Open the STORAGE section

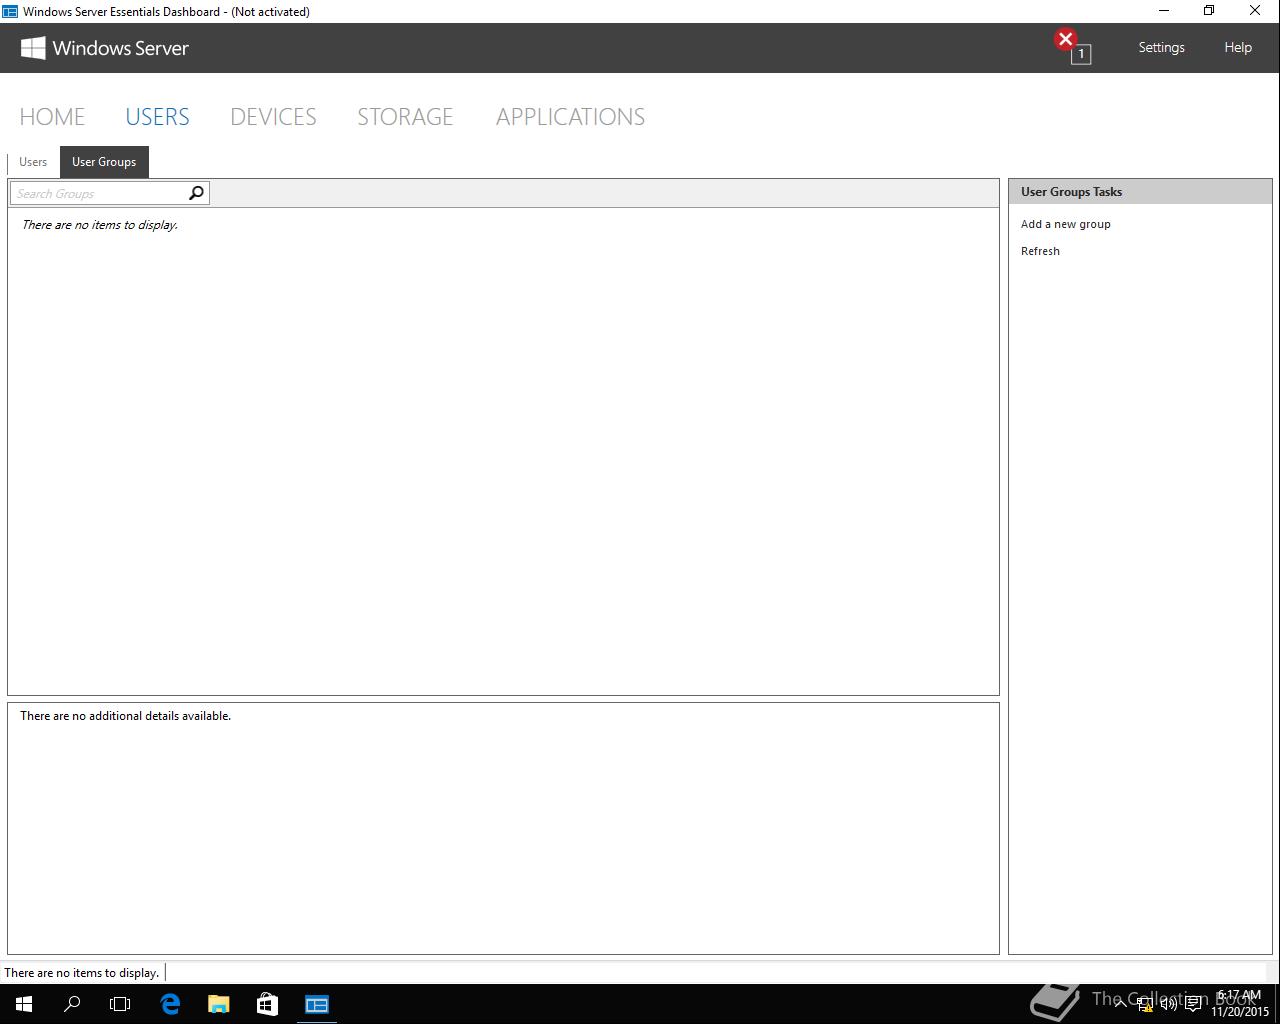pyautogui.click(x=405, y=117)
